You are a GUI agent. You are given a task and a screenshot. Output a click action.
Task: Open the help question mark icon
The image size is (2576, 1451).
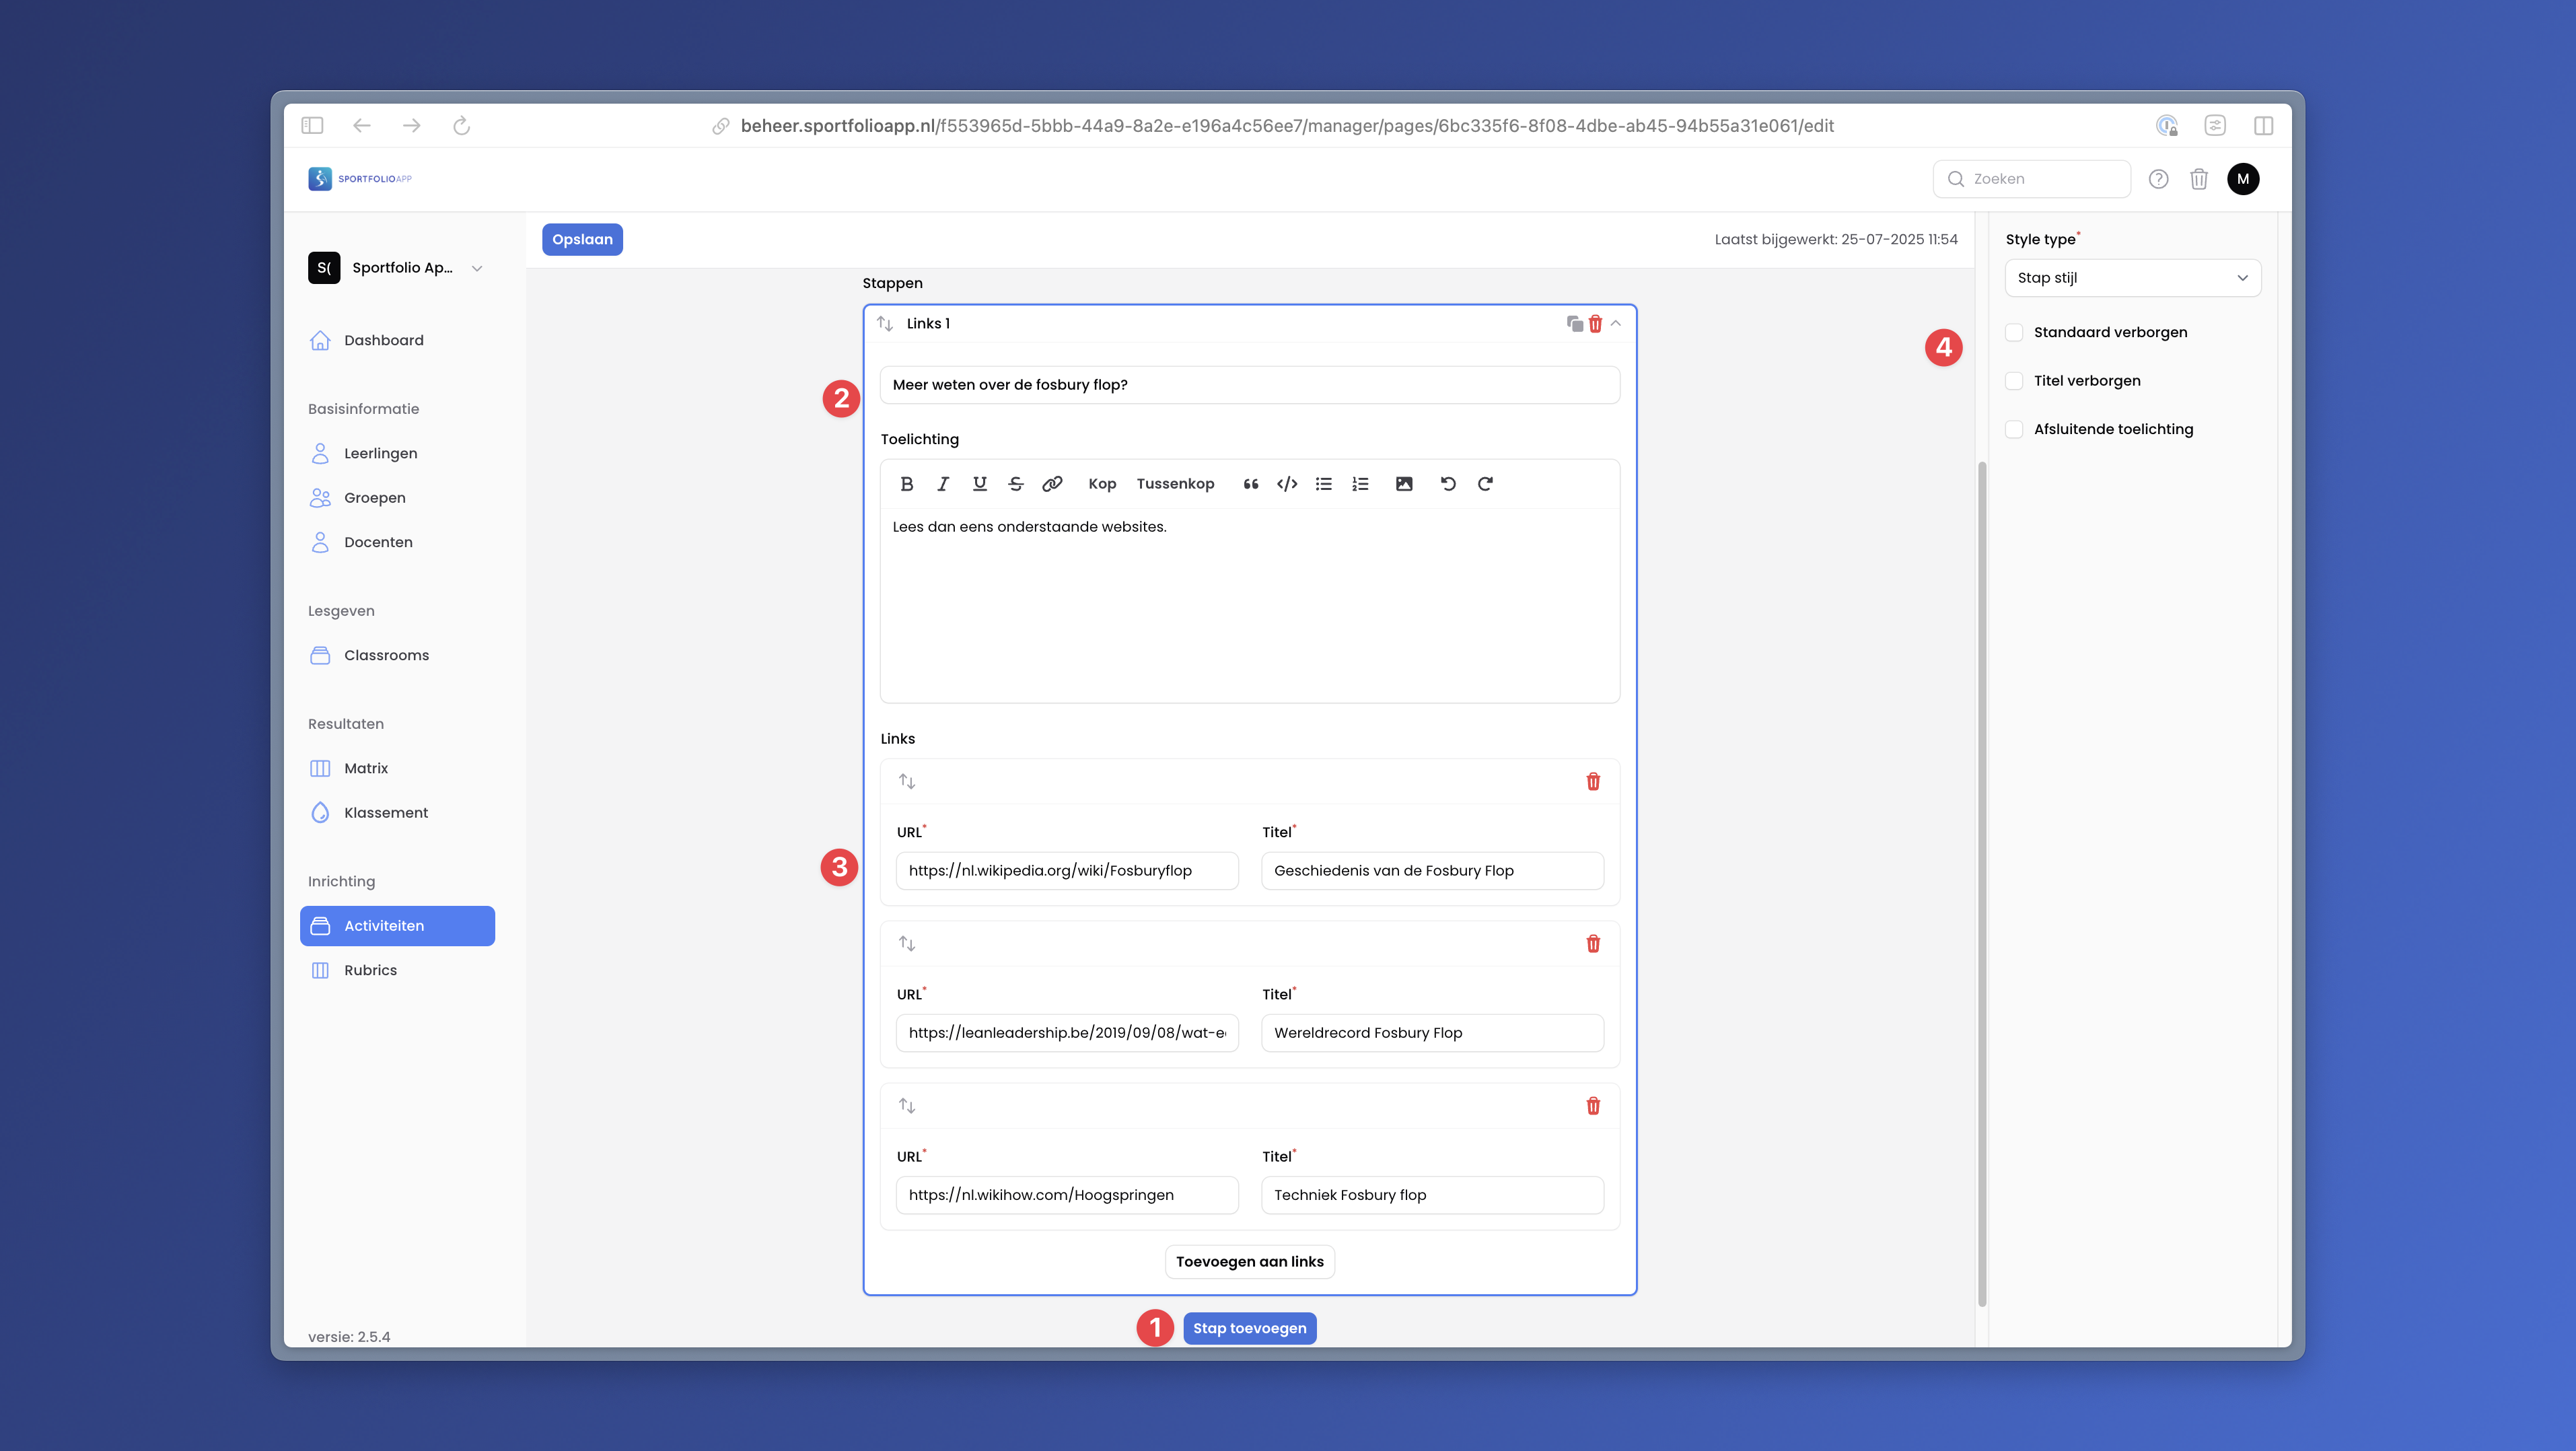point(2158,179)
